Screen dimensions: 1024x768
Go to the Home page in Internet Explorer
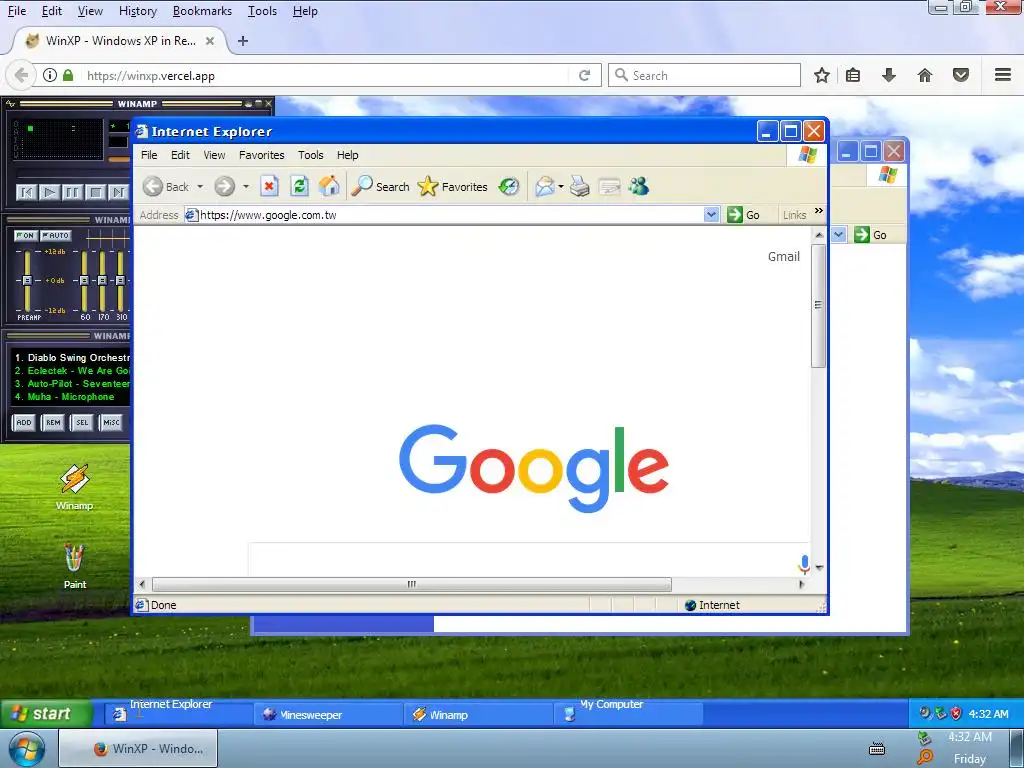(329, 187)
